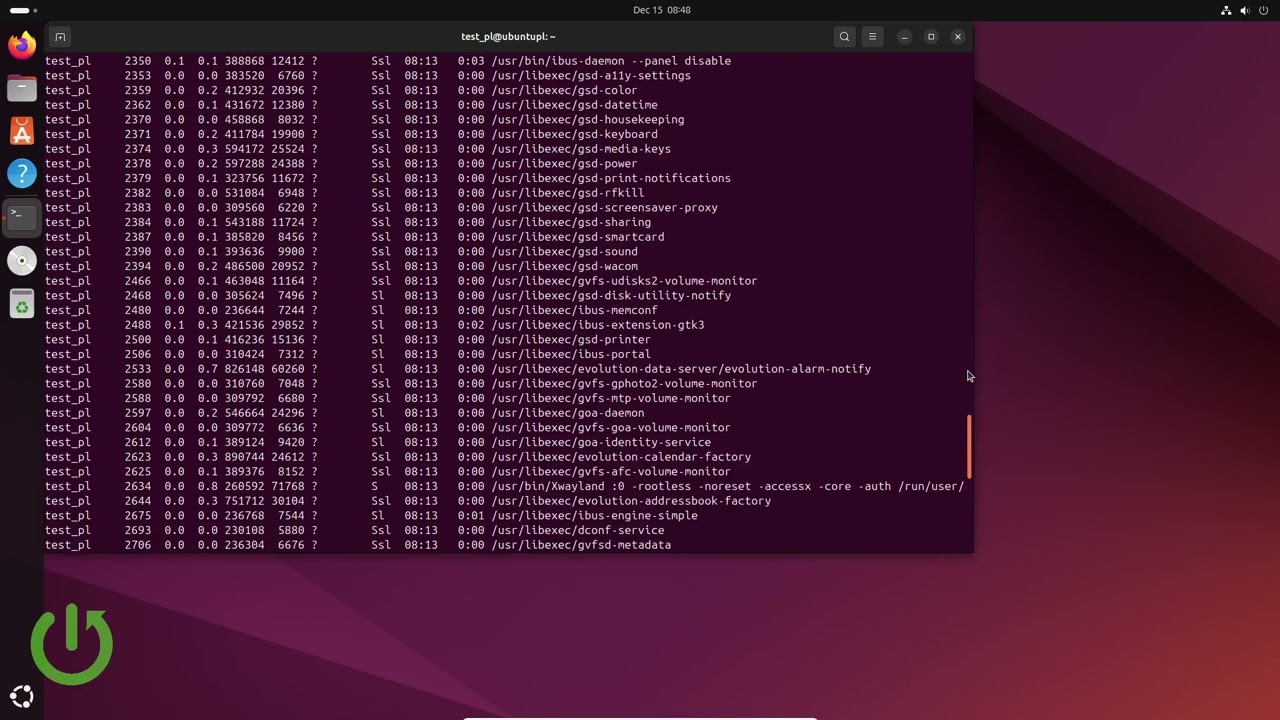The image size is (1280, 720).
Task: Select text evolution-alarm-notify path
Action: 681,369
